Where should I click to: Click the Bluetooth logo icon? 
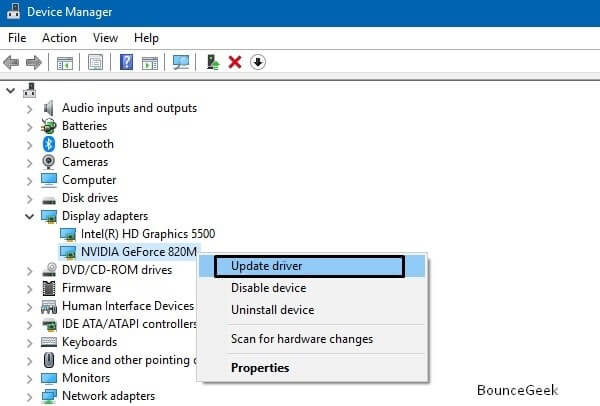[49, 144]
